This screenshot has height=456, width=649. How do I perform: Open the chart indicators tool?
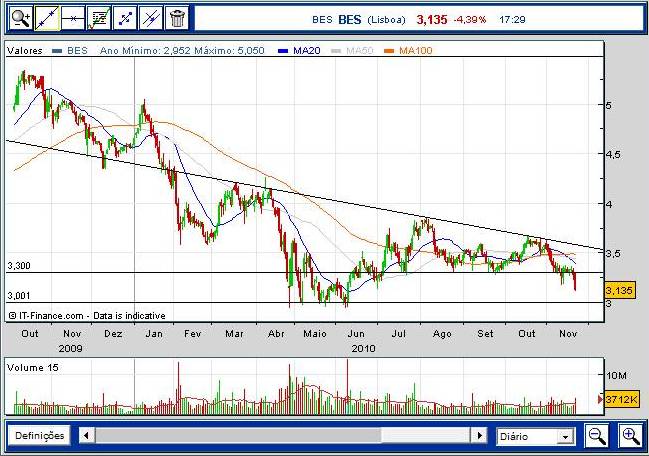click(99, 18)
